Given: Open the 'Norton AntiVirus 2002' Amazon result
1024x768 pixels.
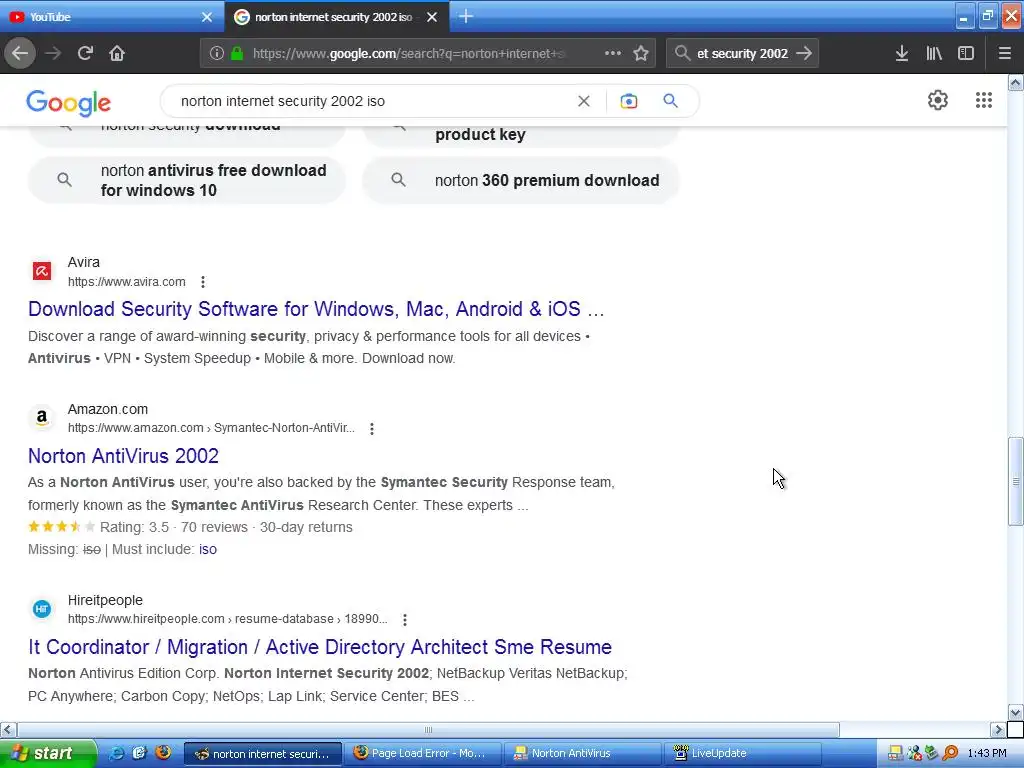Looking at the screenshot, I should pyautogui.click(x=123, y=456).
